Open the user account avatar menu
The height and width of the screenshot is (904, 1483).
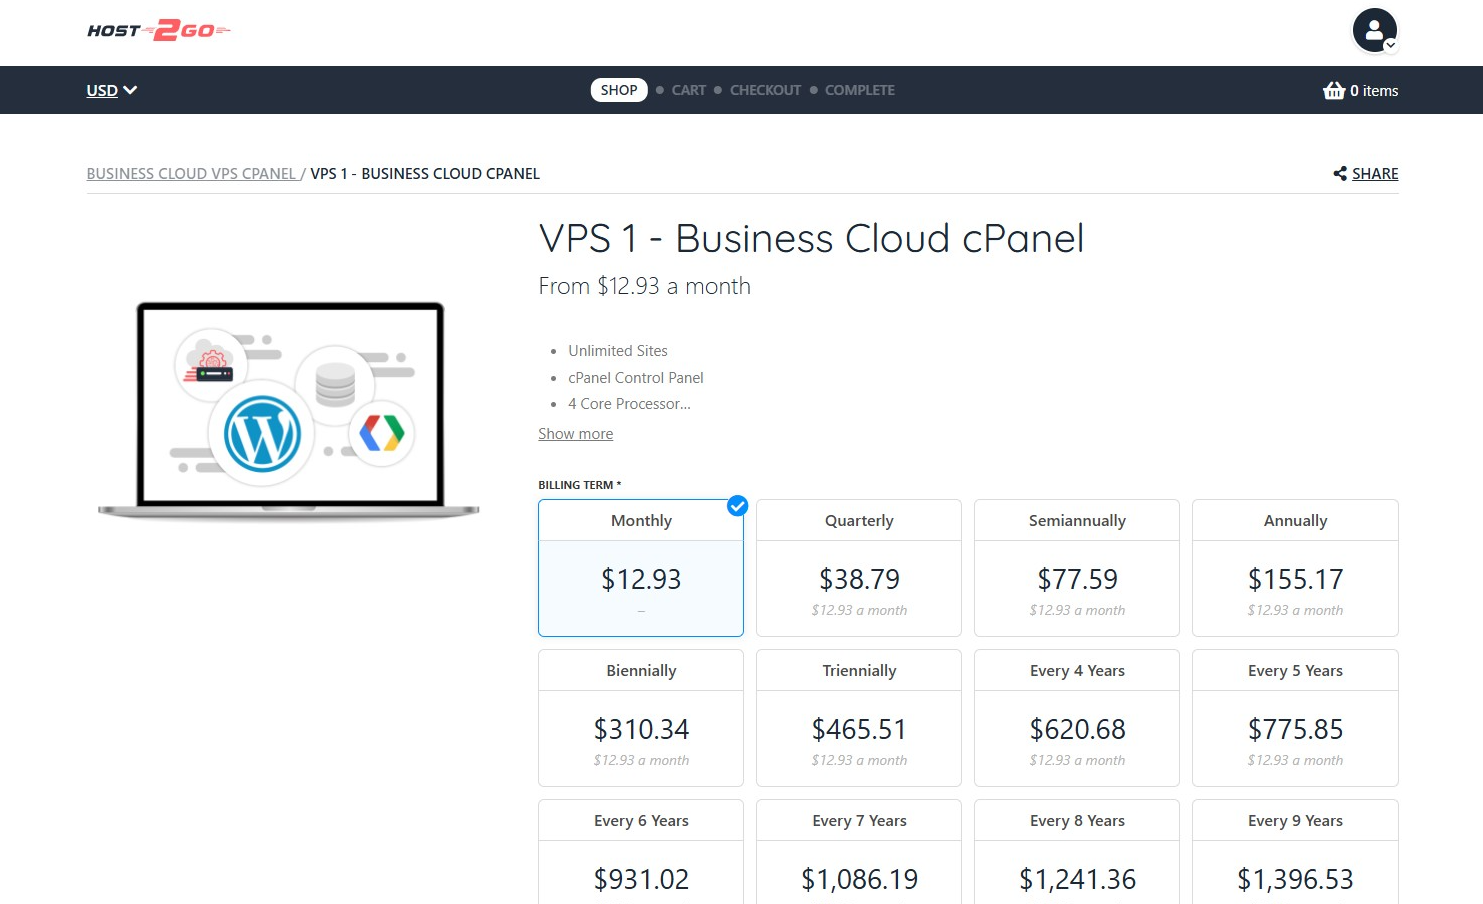1375,30
